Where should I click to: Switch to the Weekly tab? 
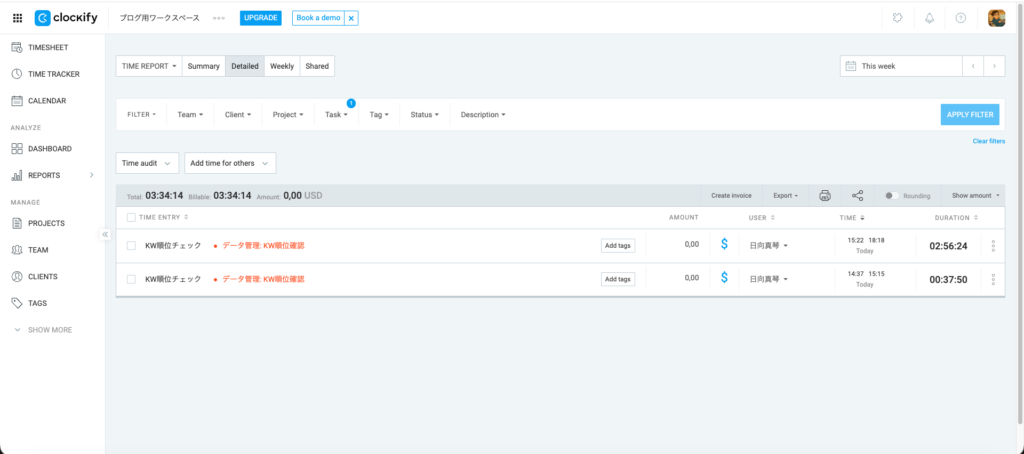(282, 66)
